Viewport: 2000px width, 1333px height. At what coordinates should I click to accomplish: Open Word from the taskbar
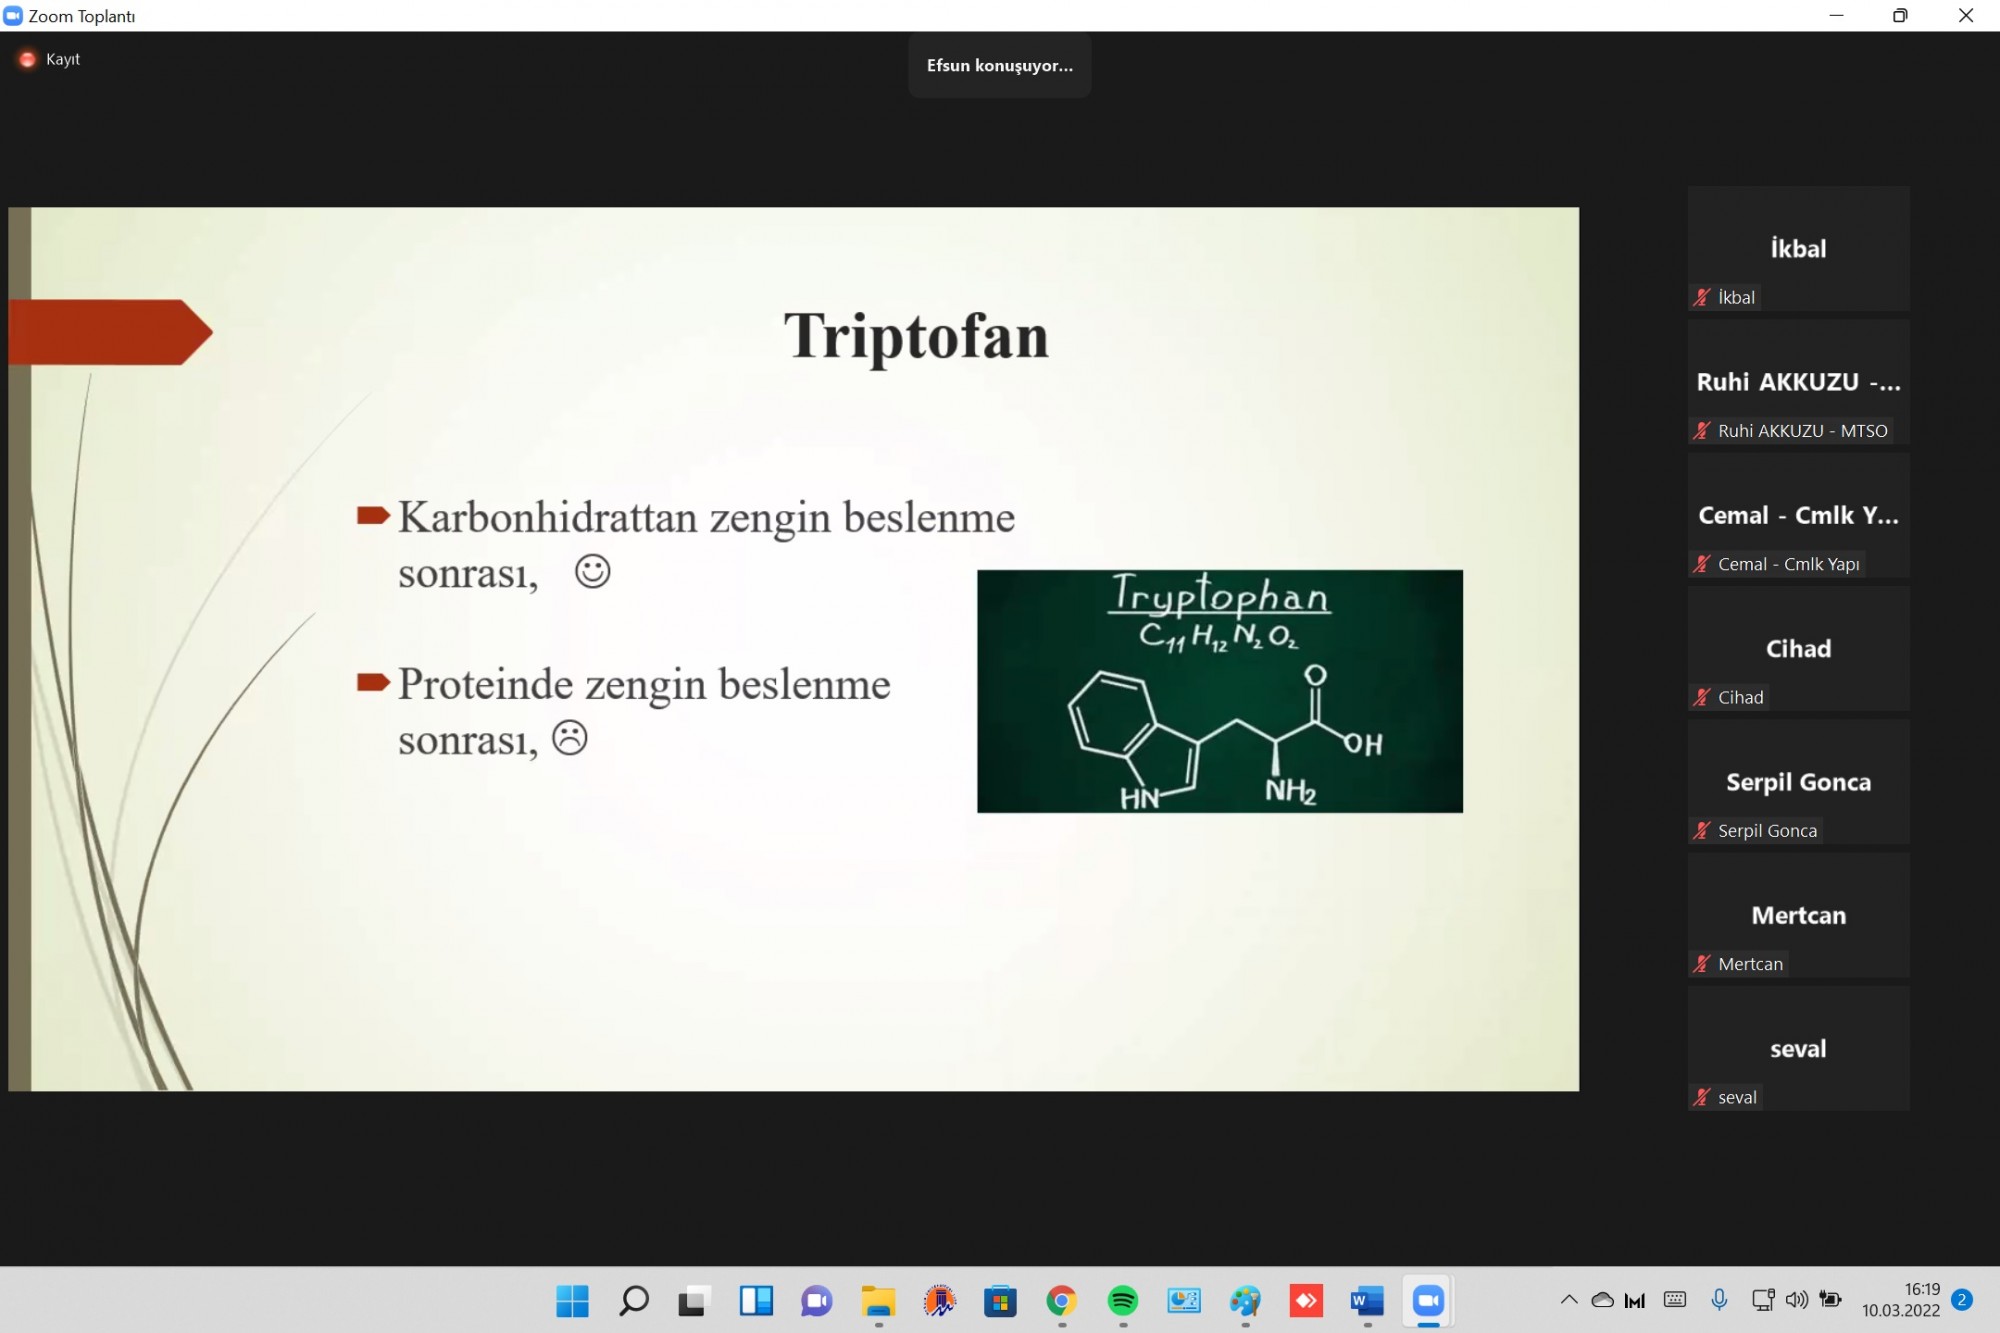click(x=1367, y=1300)
